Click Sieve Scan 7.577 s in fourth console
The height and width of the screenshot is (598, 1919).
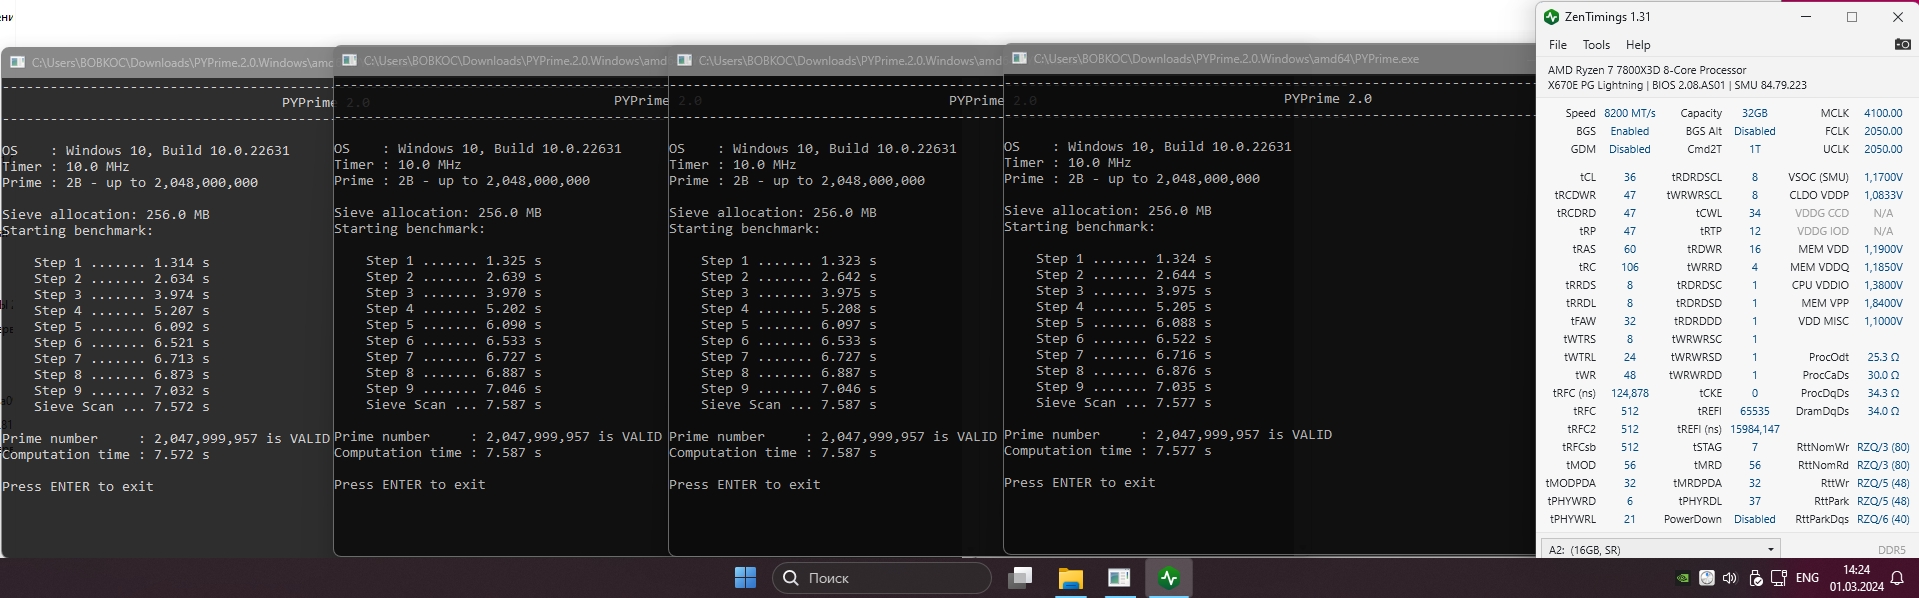tap(1123, 403)
